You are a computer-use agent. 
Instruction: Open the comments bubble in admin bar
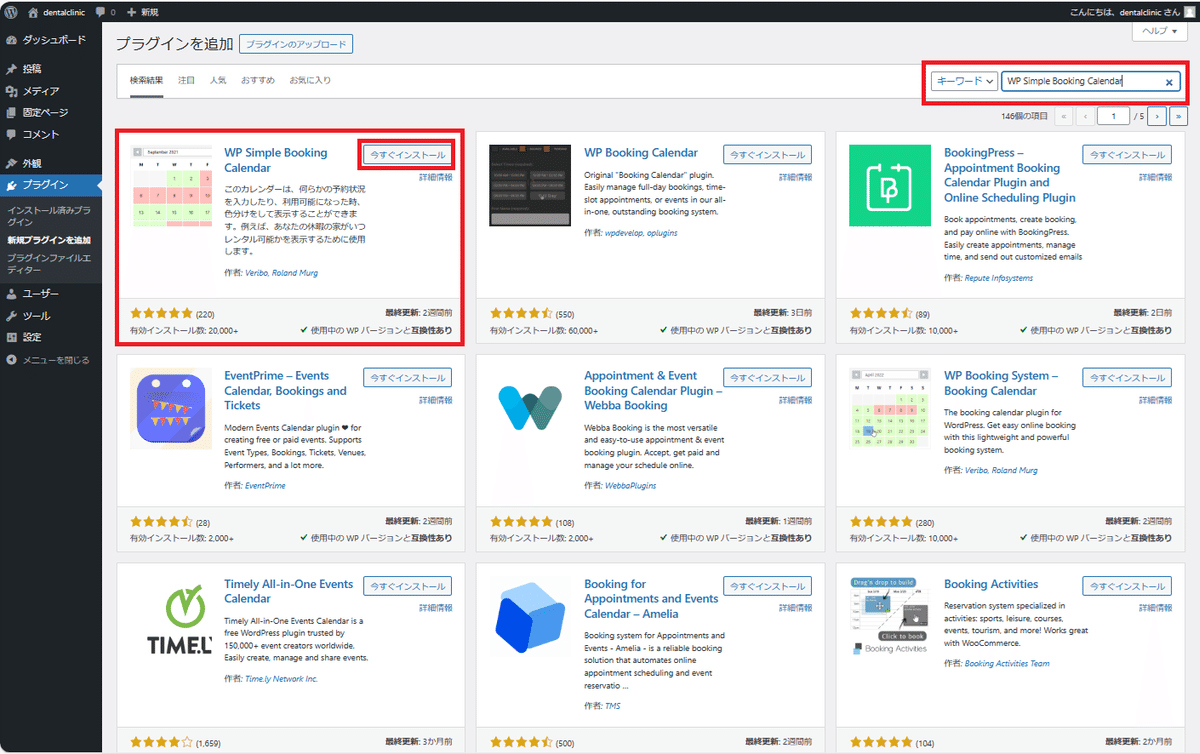[x=104, y=11]
